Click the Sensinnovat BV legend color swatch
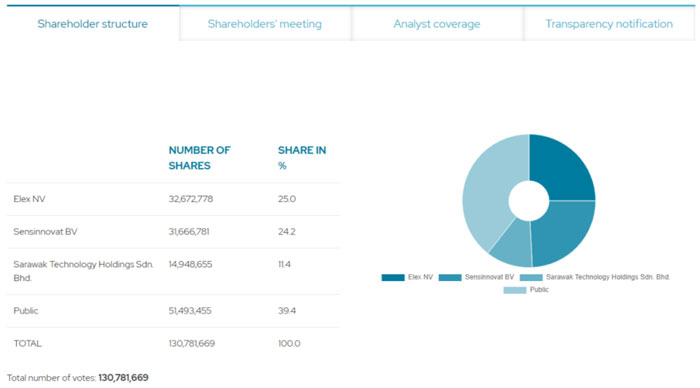 coord(450,277)
